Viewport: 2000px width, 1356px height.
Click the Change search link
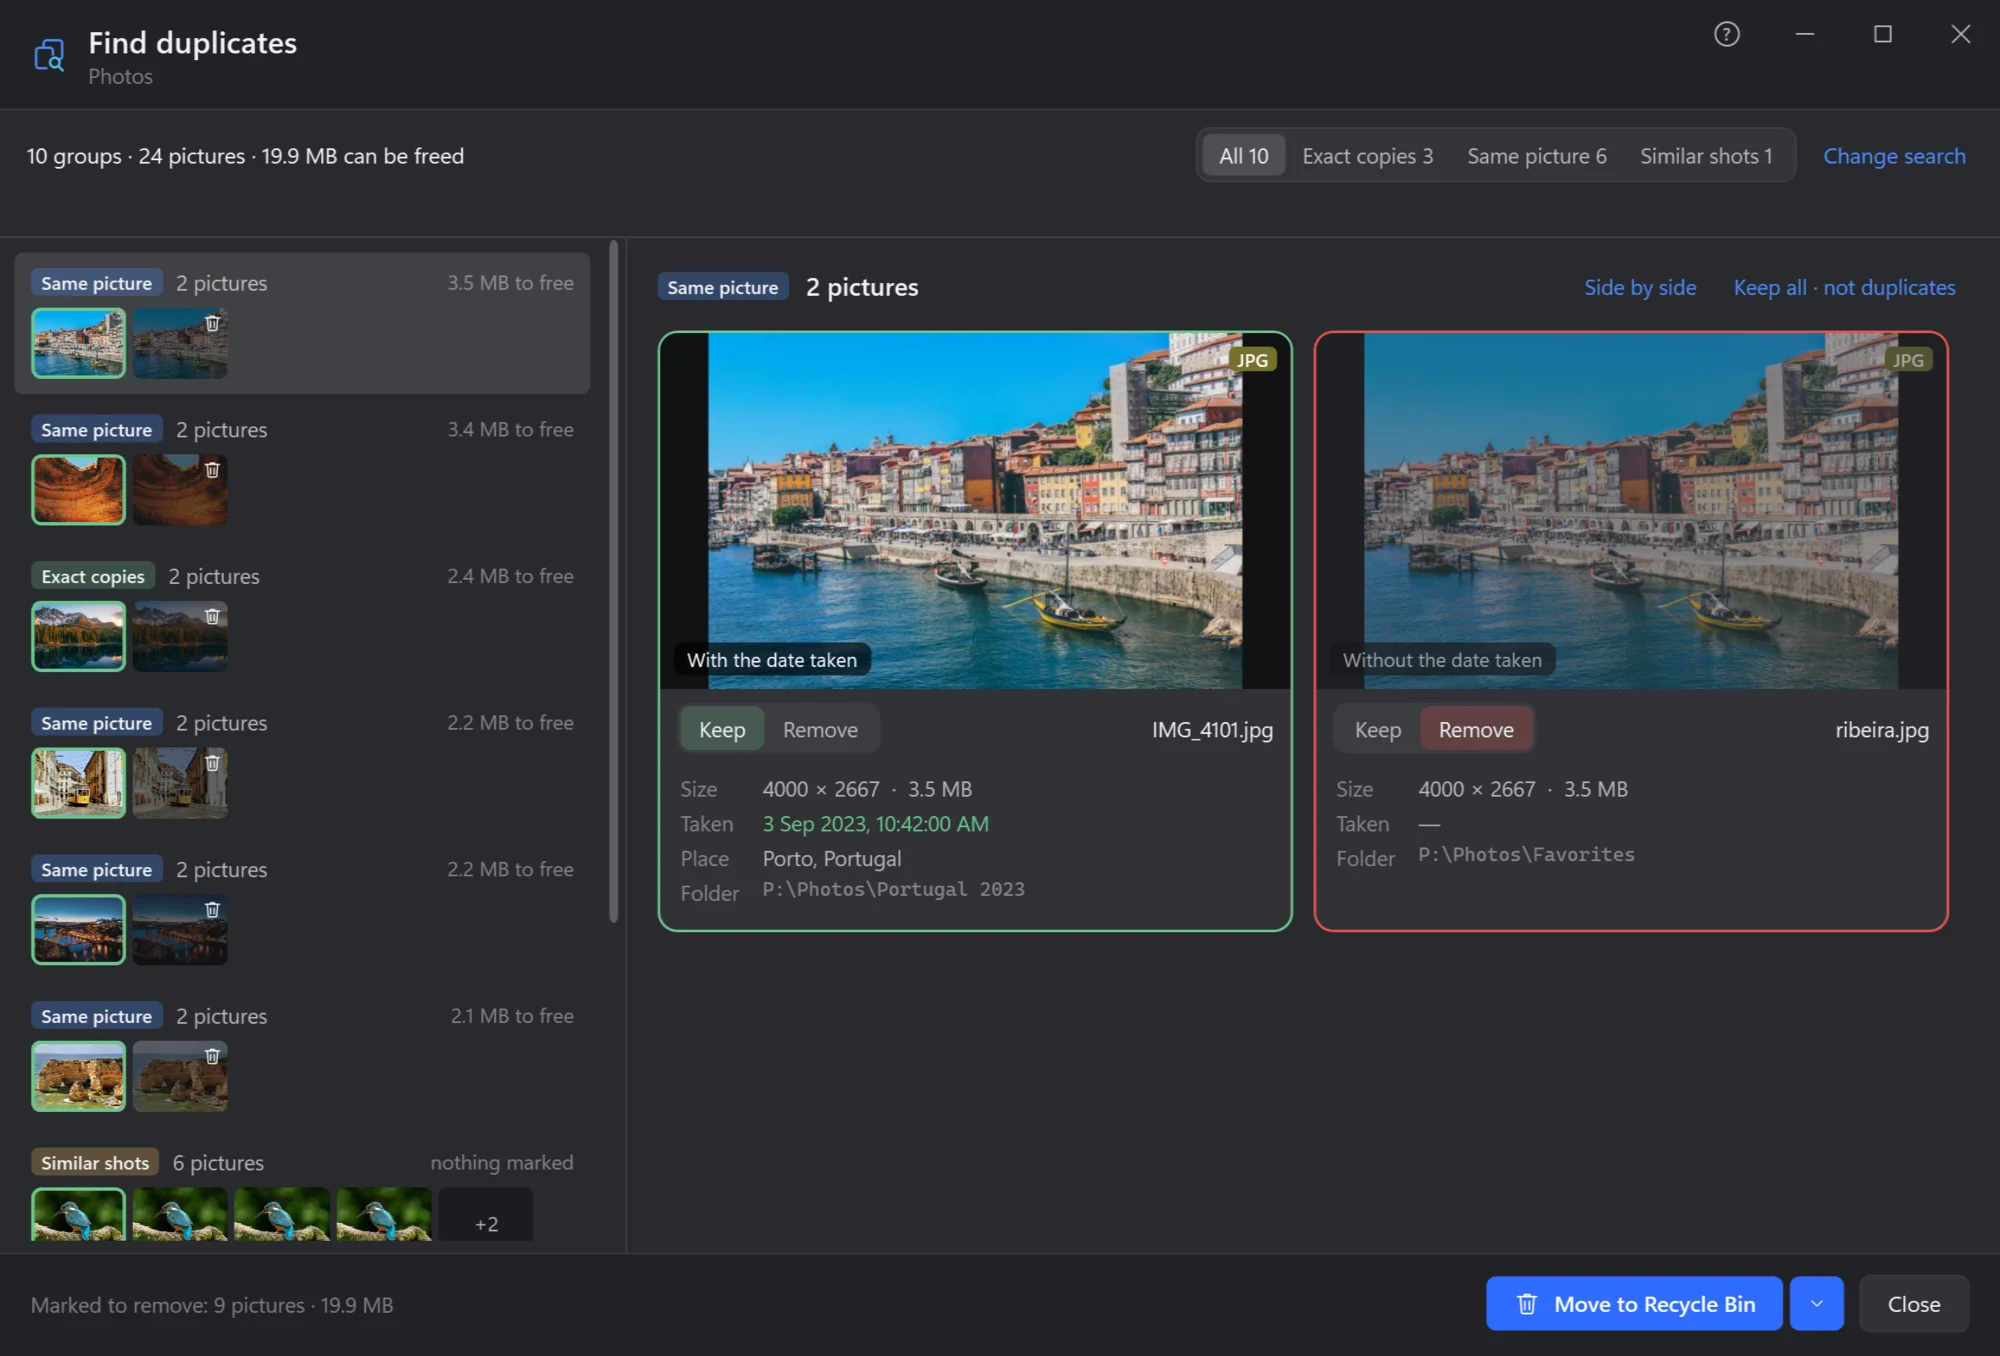pyautogui.click(x=1894, y=156)
